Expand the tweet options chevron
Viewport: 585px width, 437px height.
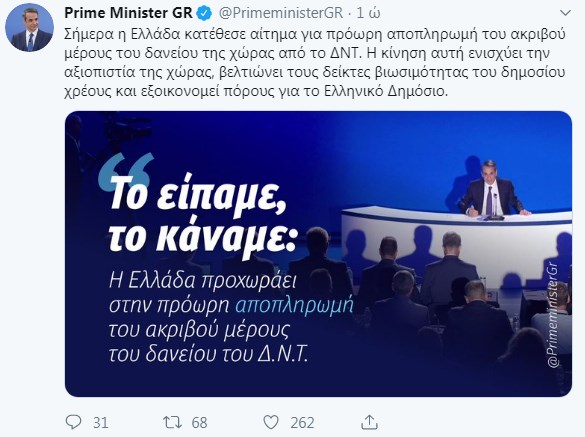[566, 13]
